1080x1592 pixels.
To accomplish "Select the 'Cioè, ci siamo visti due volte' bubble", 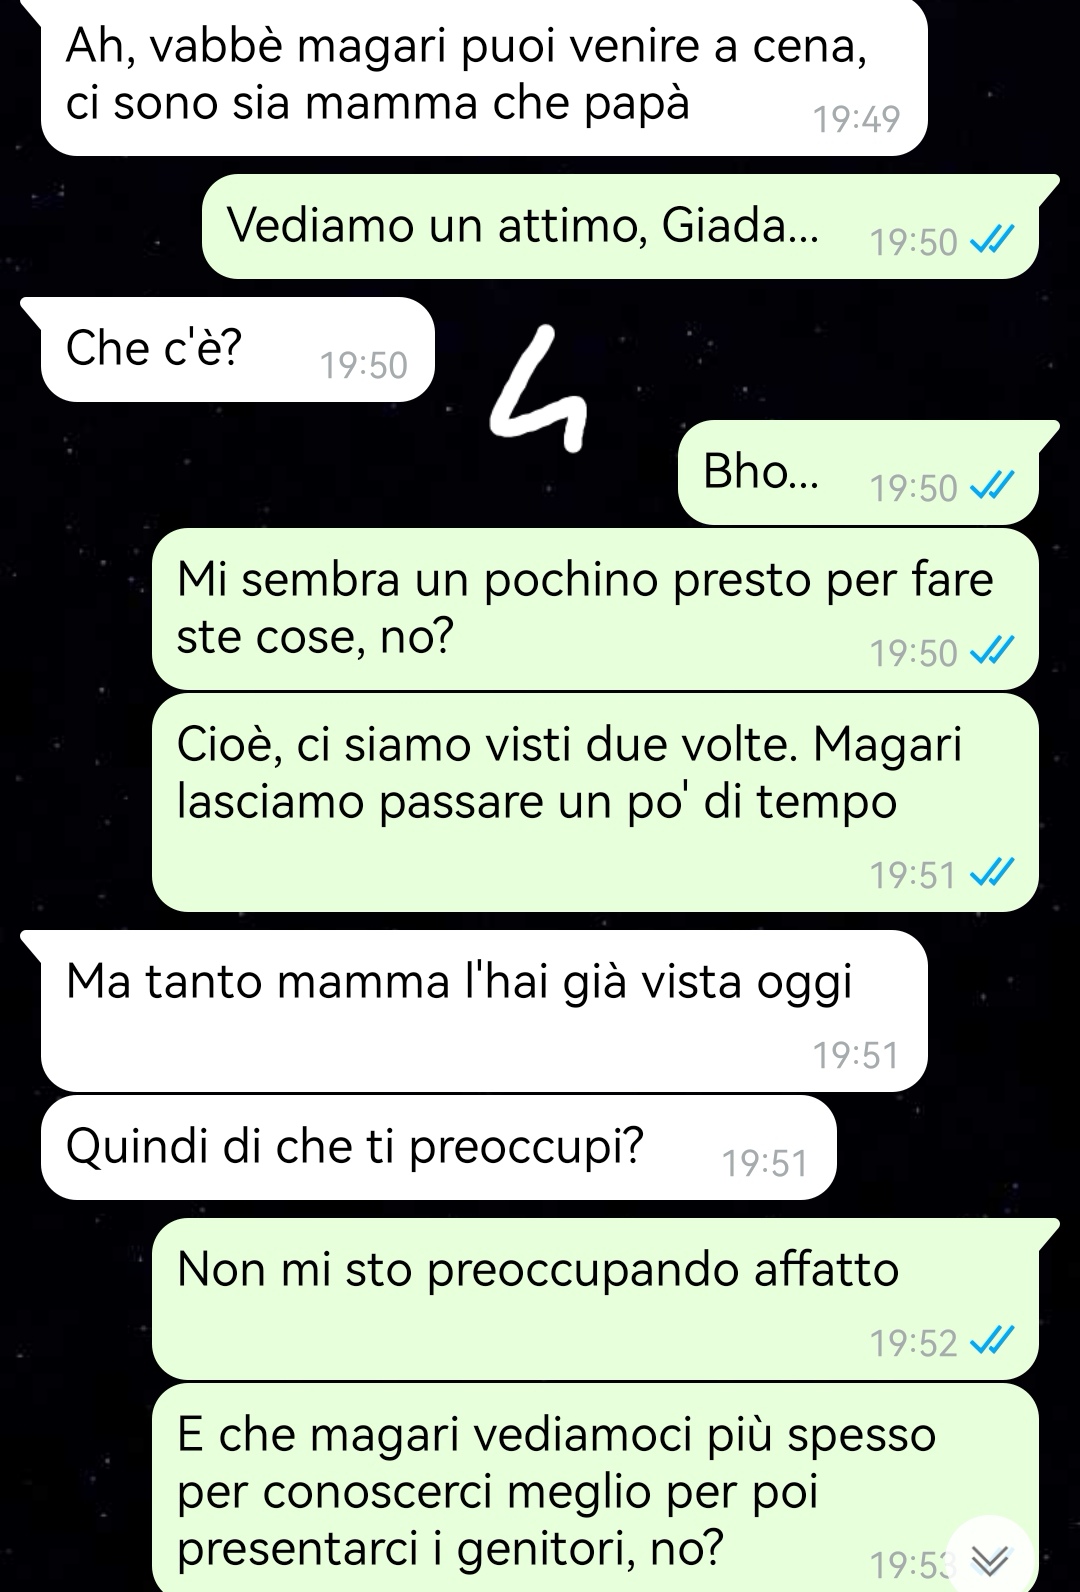I will click(595, 802).
